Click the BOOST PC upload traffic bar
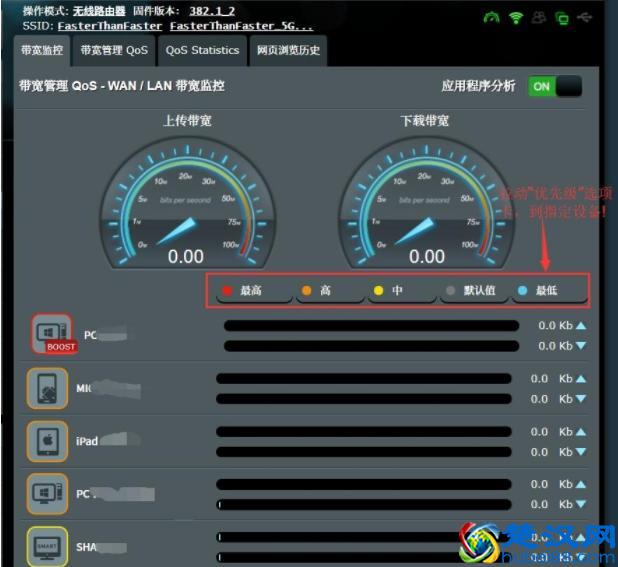This screenshot has height=567, width=618. point(371,325)
